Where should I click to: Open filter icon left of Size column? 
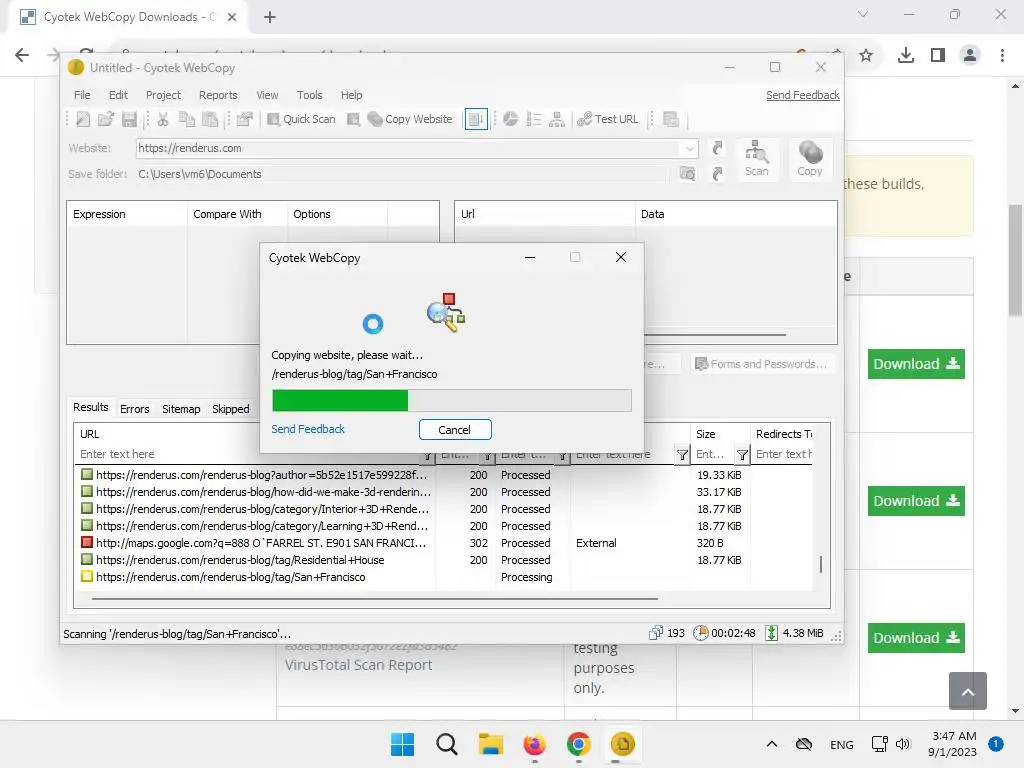tap(682, 455)
